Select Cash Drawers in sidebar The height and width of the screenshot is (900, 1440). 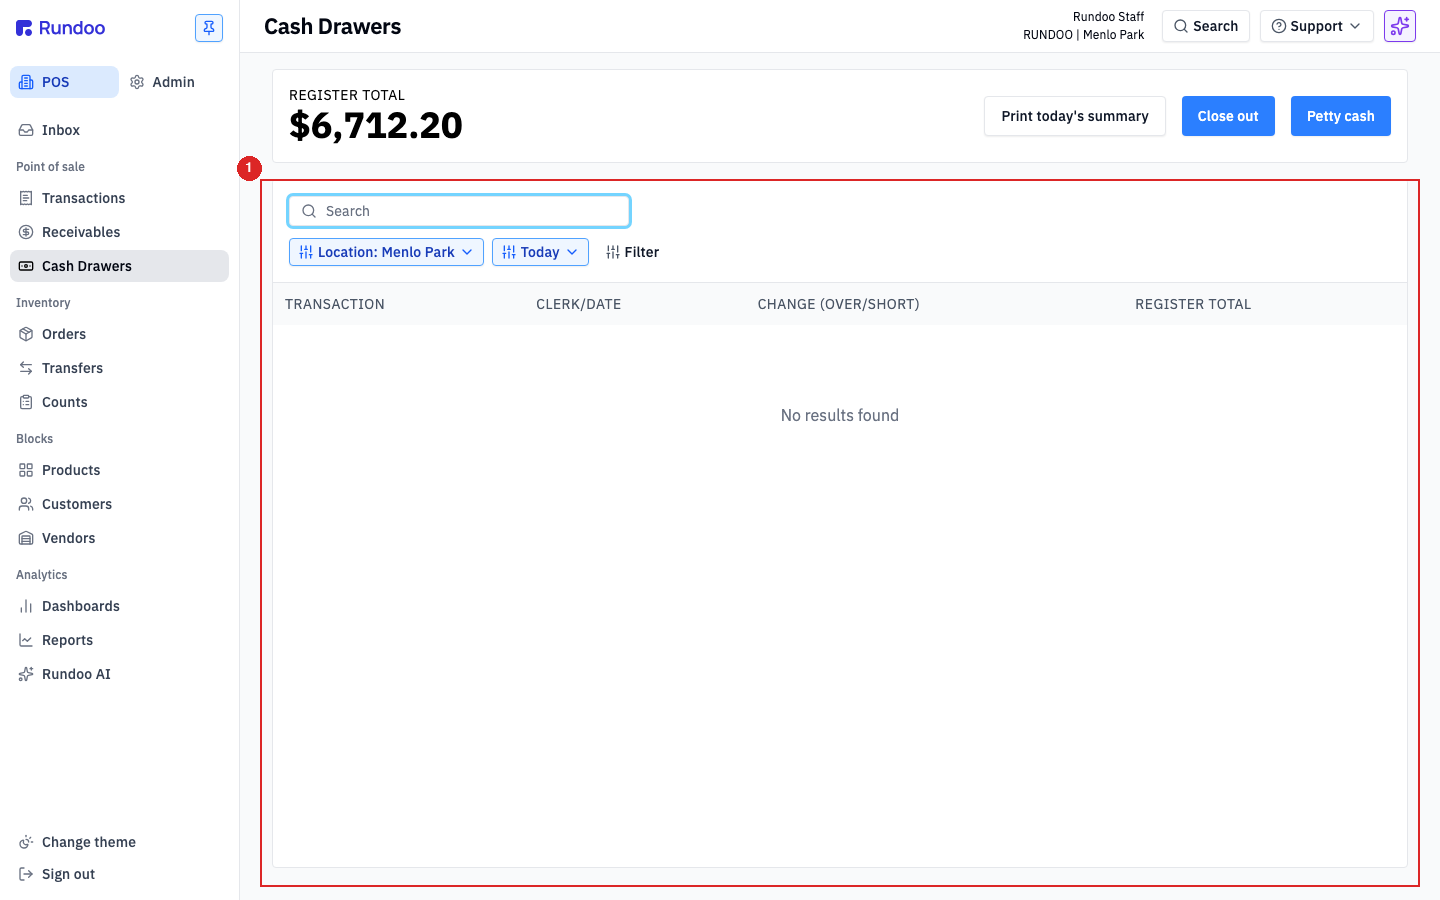(x=119, y=266)
